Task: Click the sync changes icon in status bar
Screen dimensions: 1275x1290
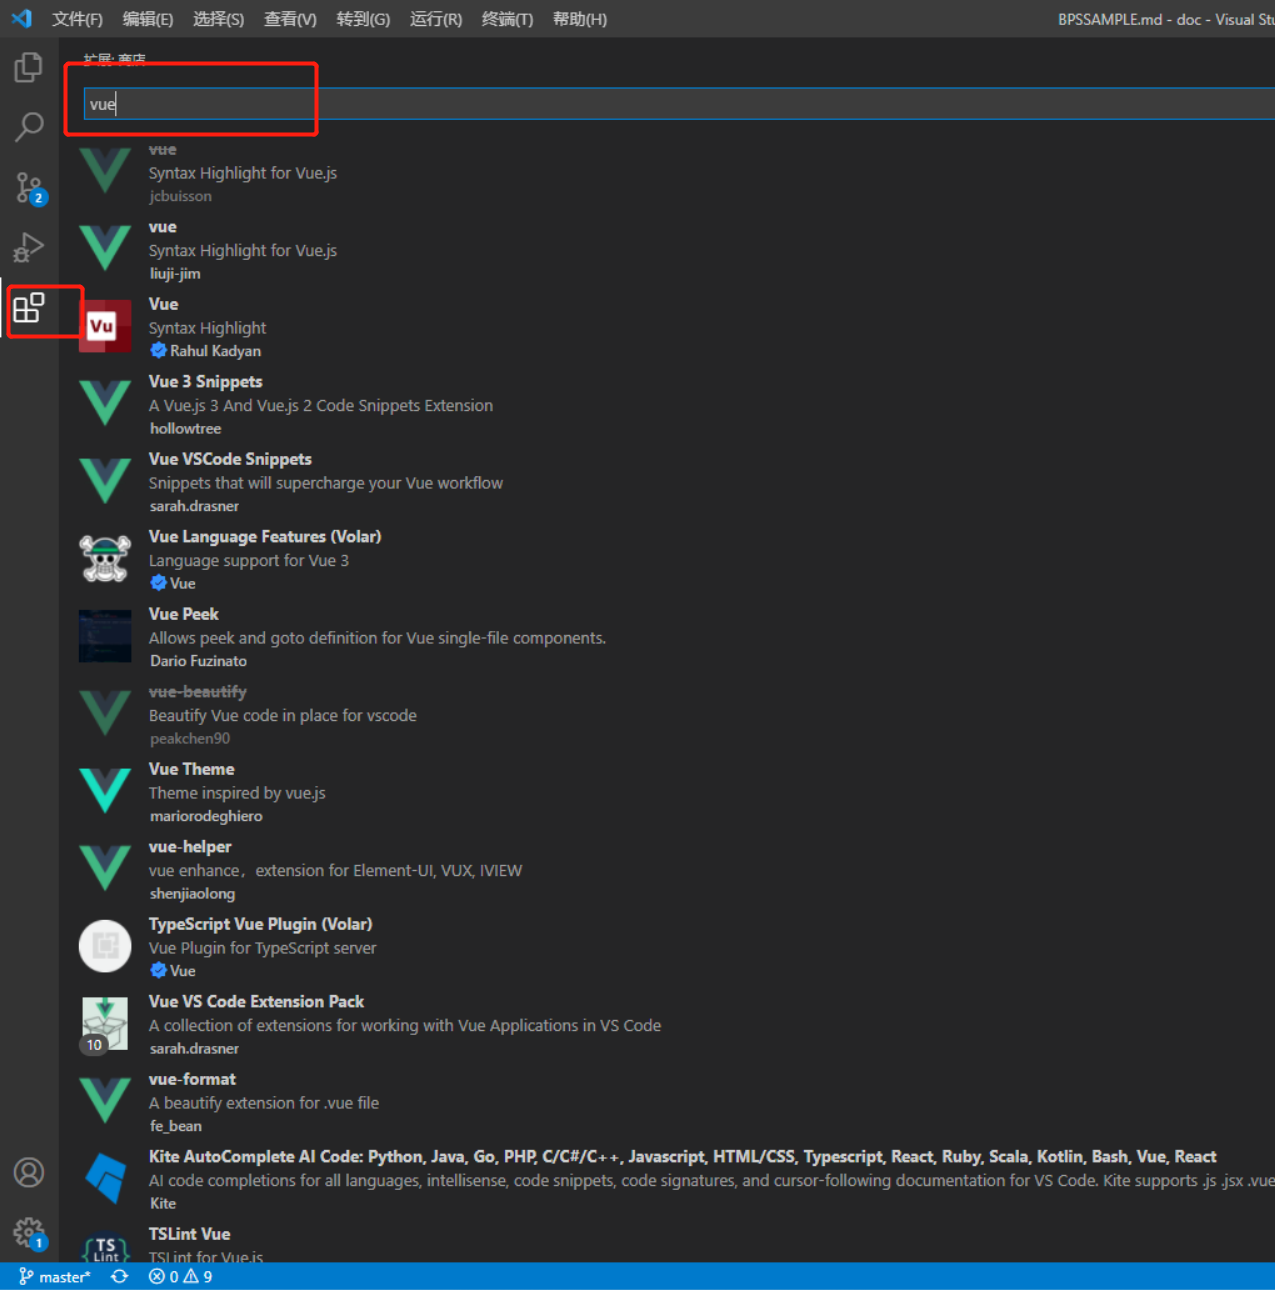Action: pos(119,1276)
